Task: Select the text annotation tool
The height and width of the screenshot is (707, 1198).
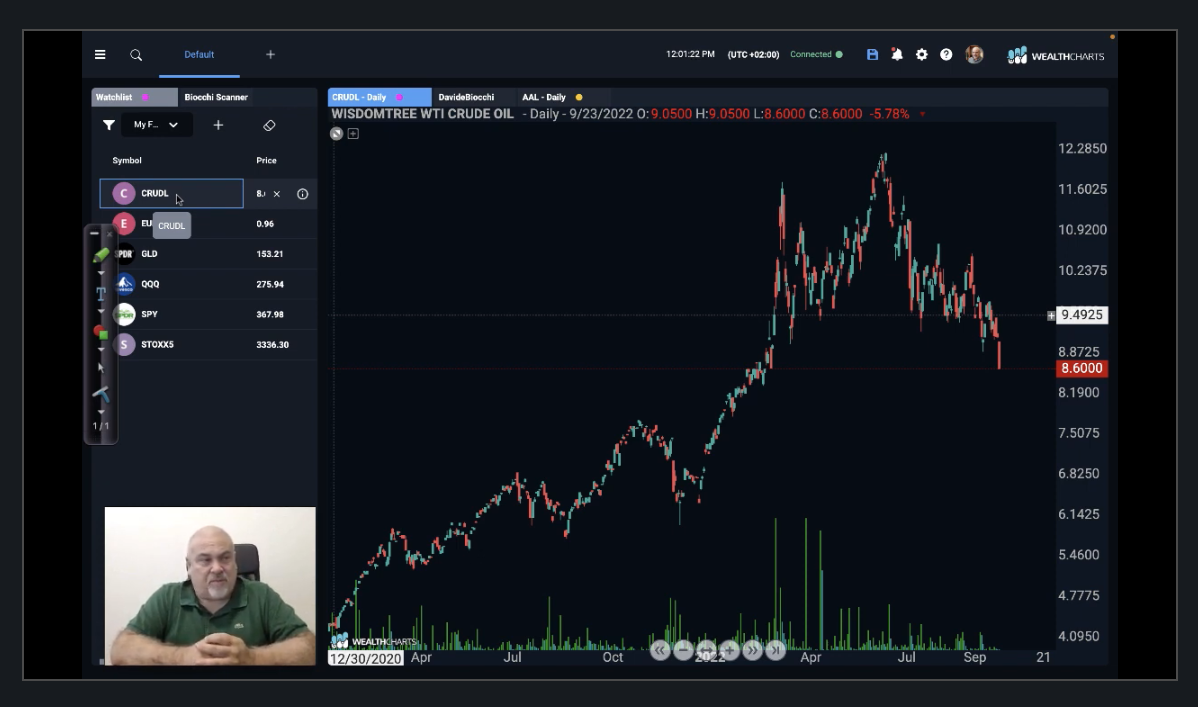Action: click(101, 294)
